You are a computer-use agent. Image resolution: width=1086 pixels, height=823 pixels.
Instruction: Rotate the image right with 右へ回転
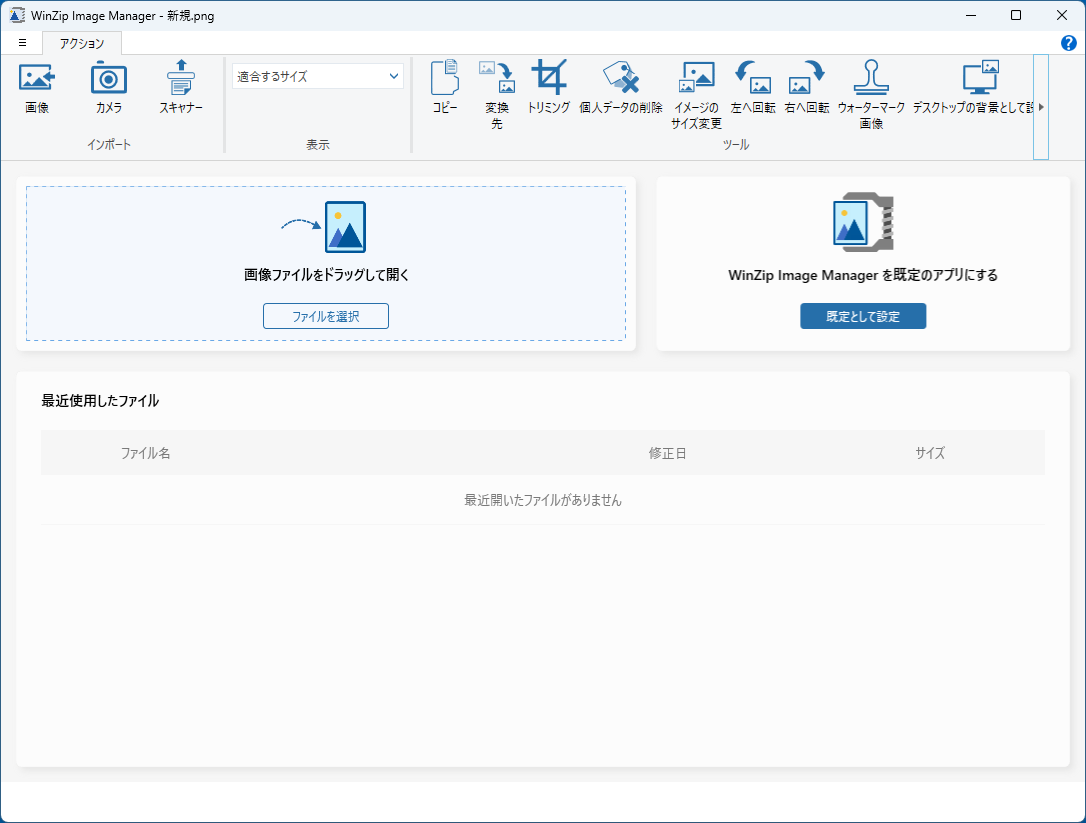click(806, 87)
